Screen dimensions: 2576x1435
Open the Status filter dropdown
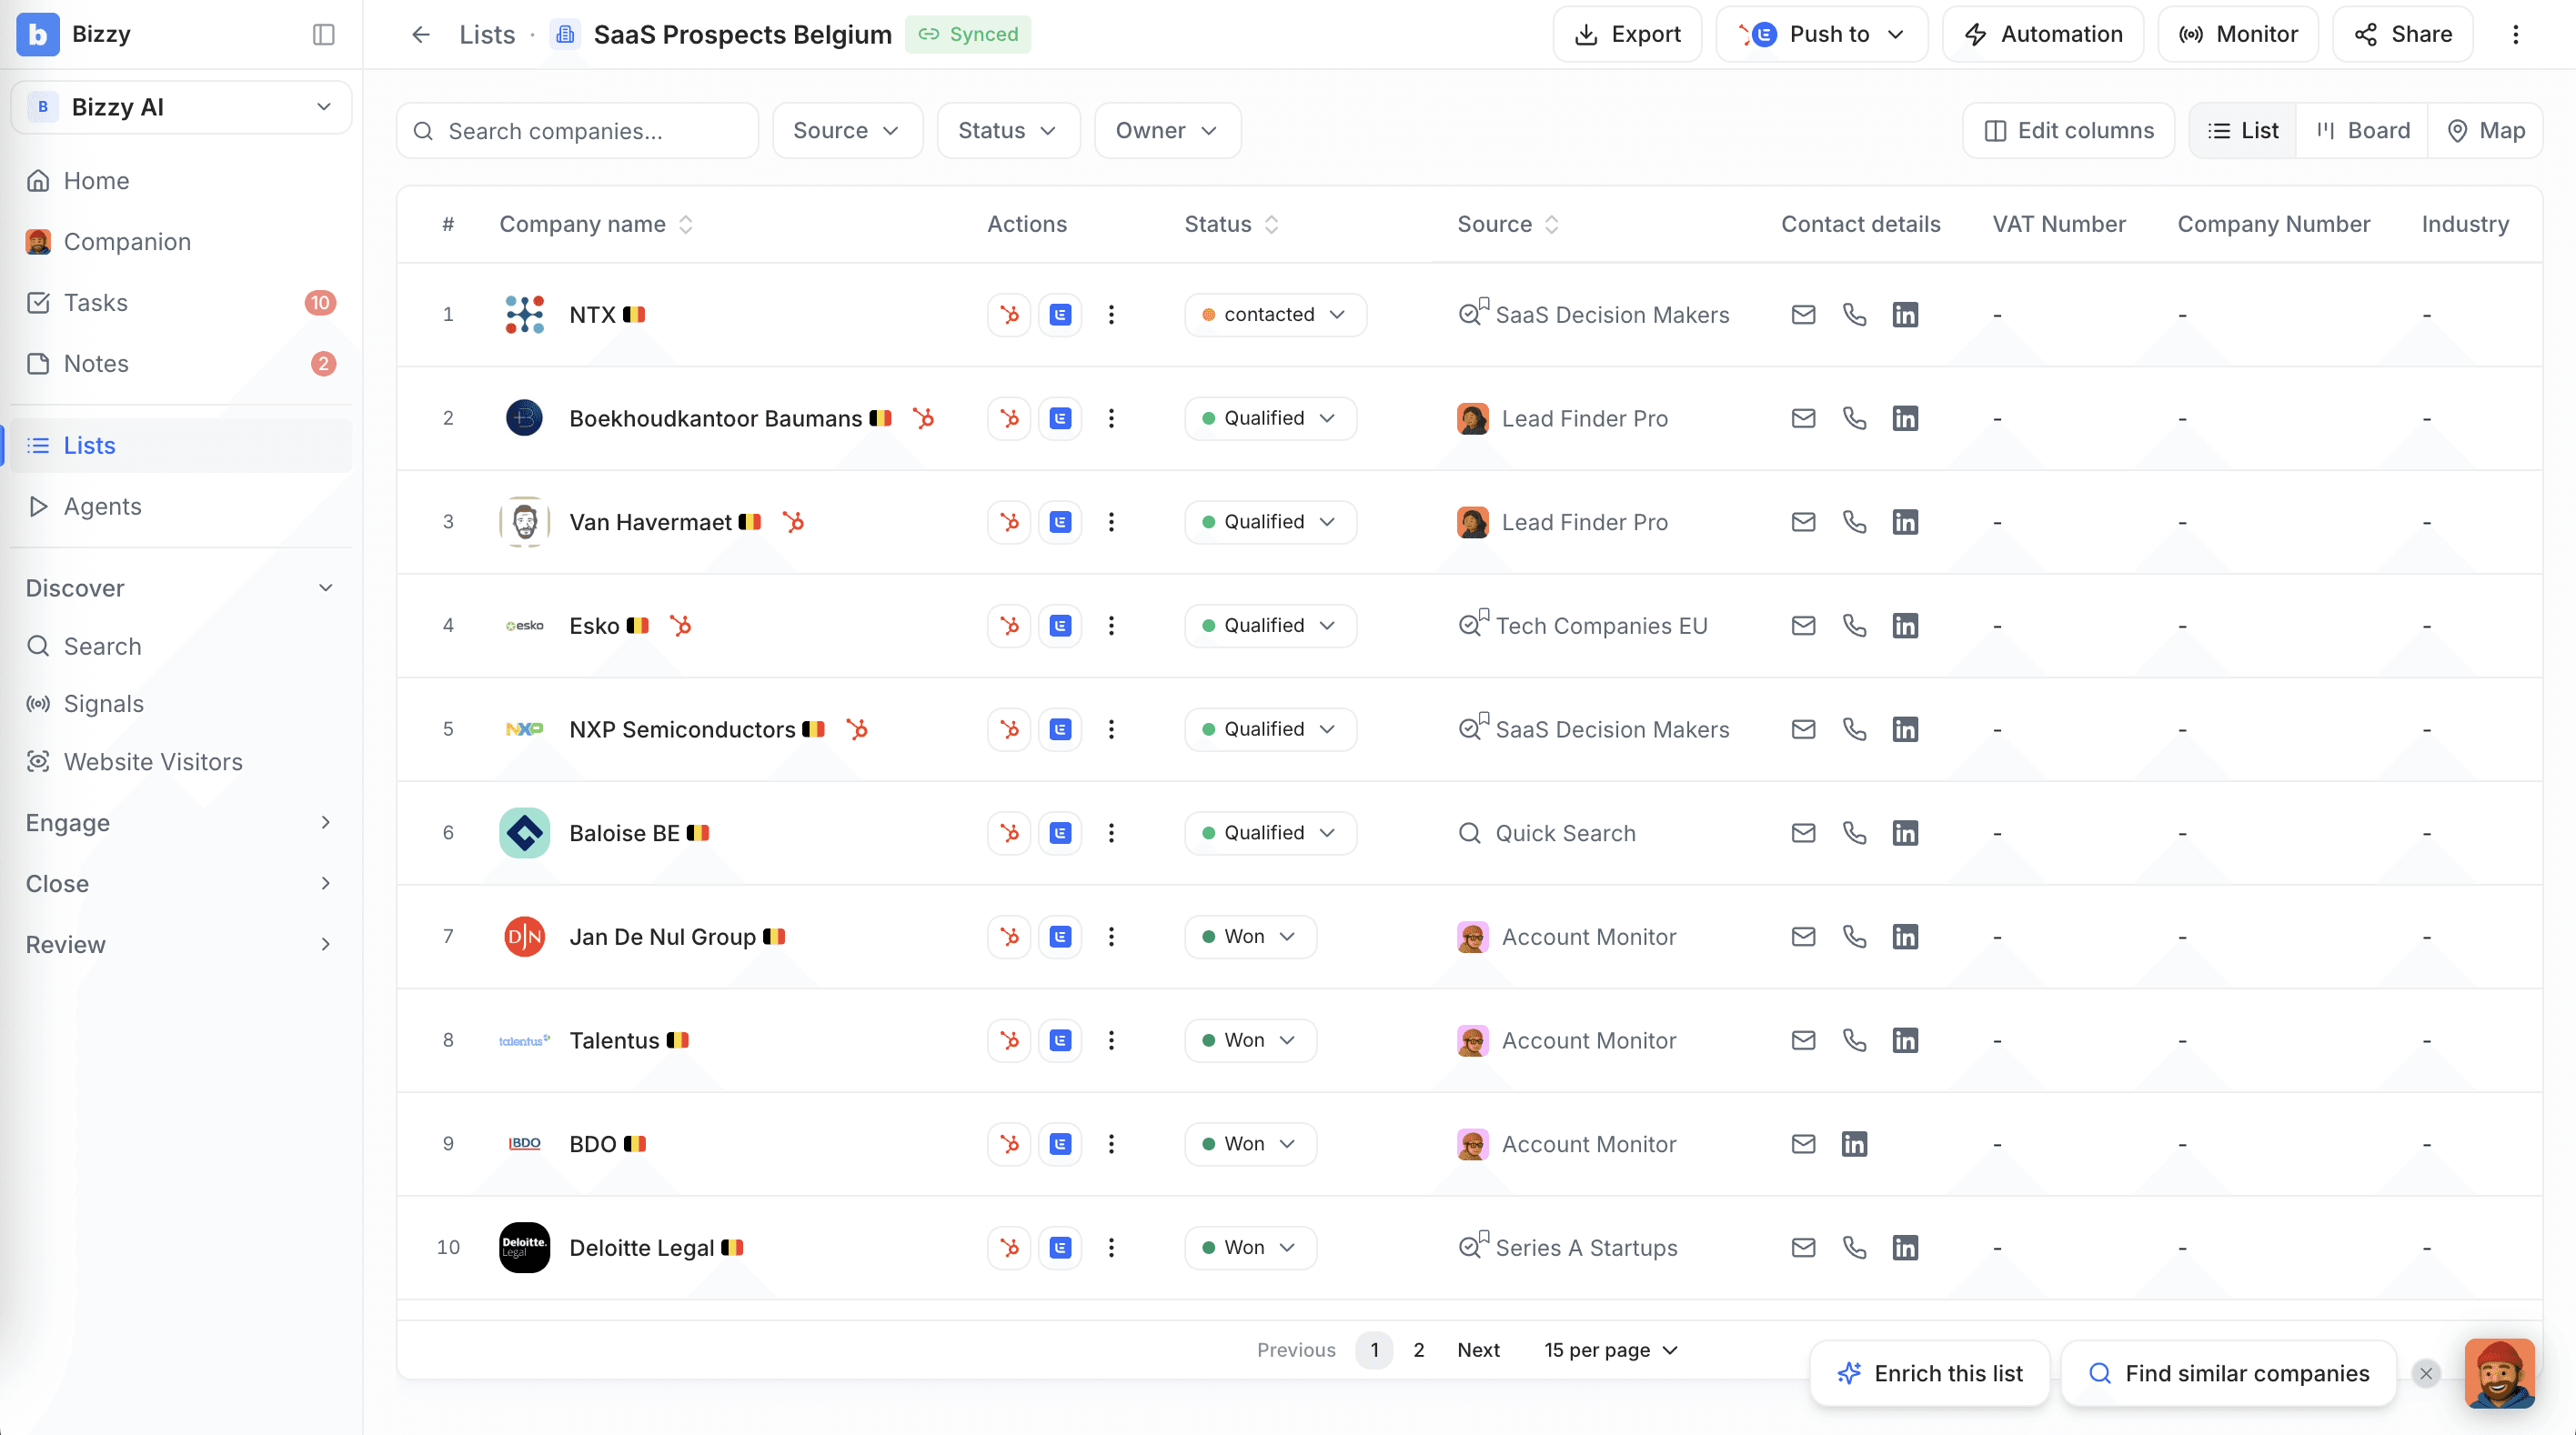[1008, 130]
